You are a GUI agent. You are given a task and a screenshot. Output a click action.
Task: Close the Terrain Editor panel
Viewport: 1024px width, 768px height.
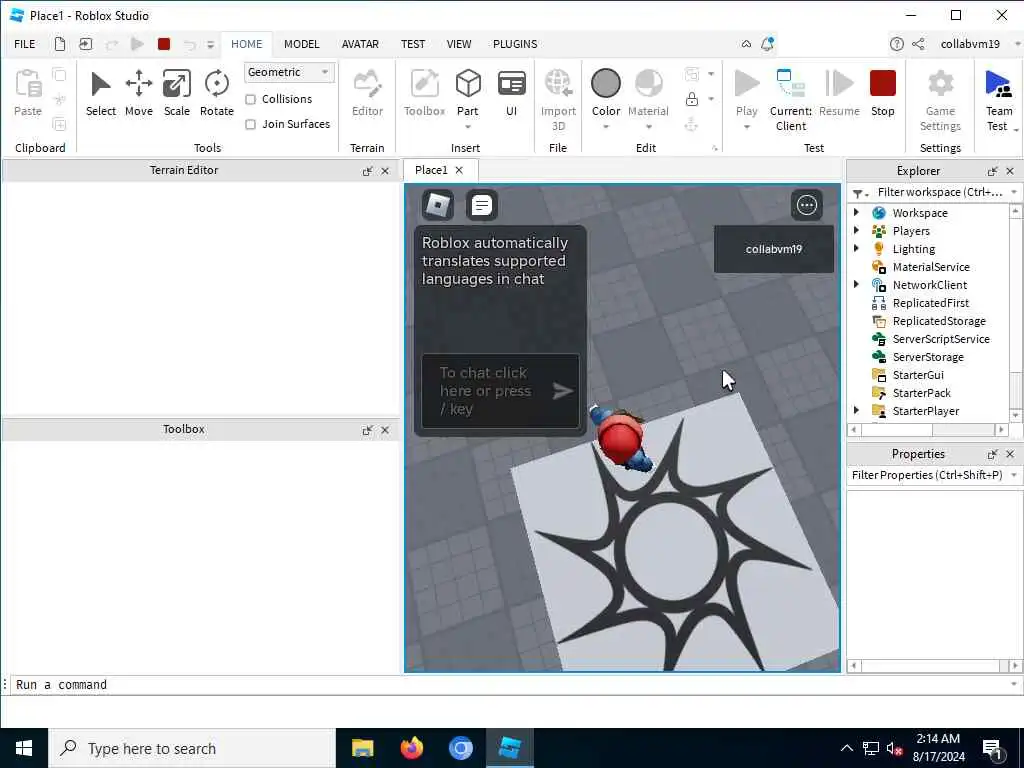pyautogui.click(x=385, y=171)
